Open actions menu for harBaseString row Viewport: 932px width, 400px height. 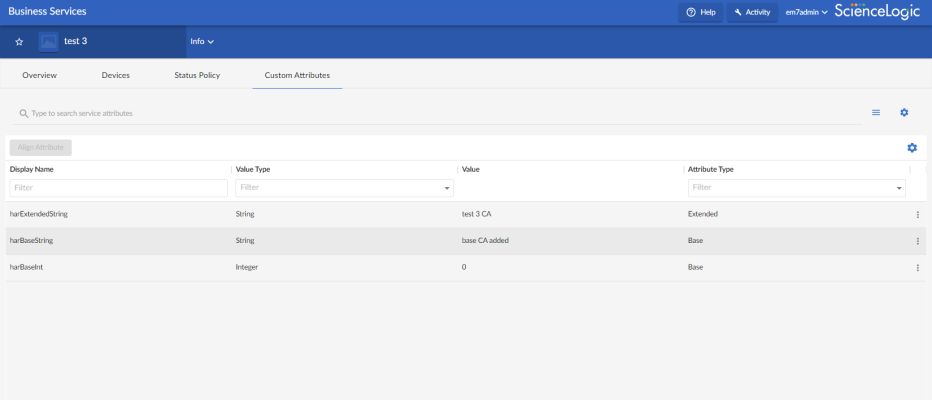coord(917,241)
